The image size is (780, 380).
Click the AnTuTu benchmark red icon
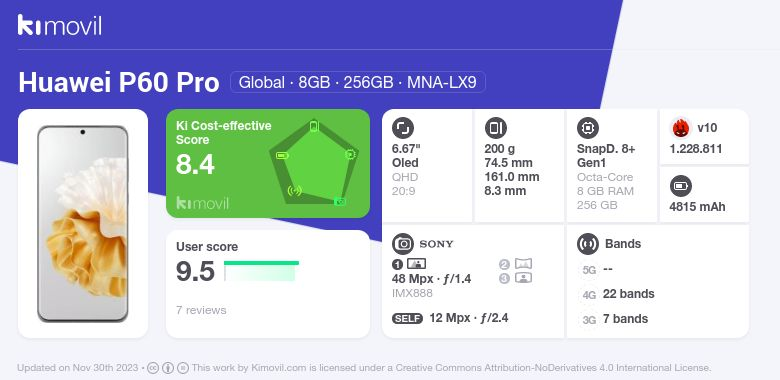681,128
